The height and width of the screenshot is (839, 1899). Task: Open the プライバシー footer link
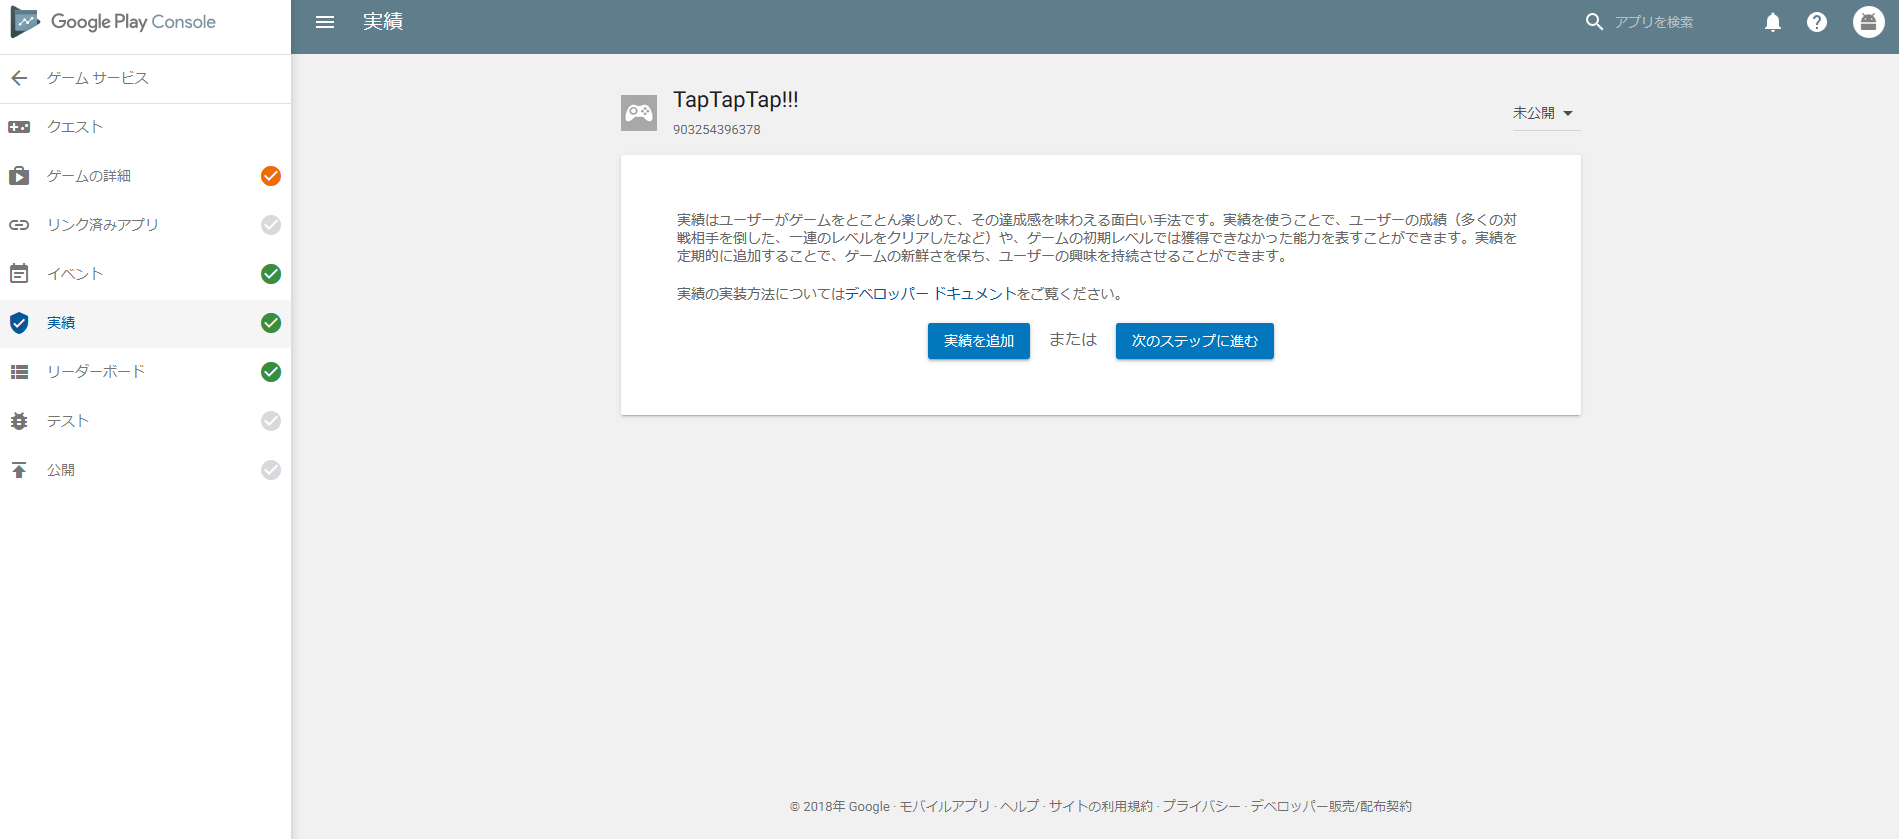point(1201,806)
